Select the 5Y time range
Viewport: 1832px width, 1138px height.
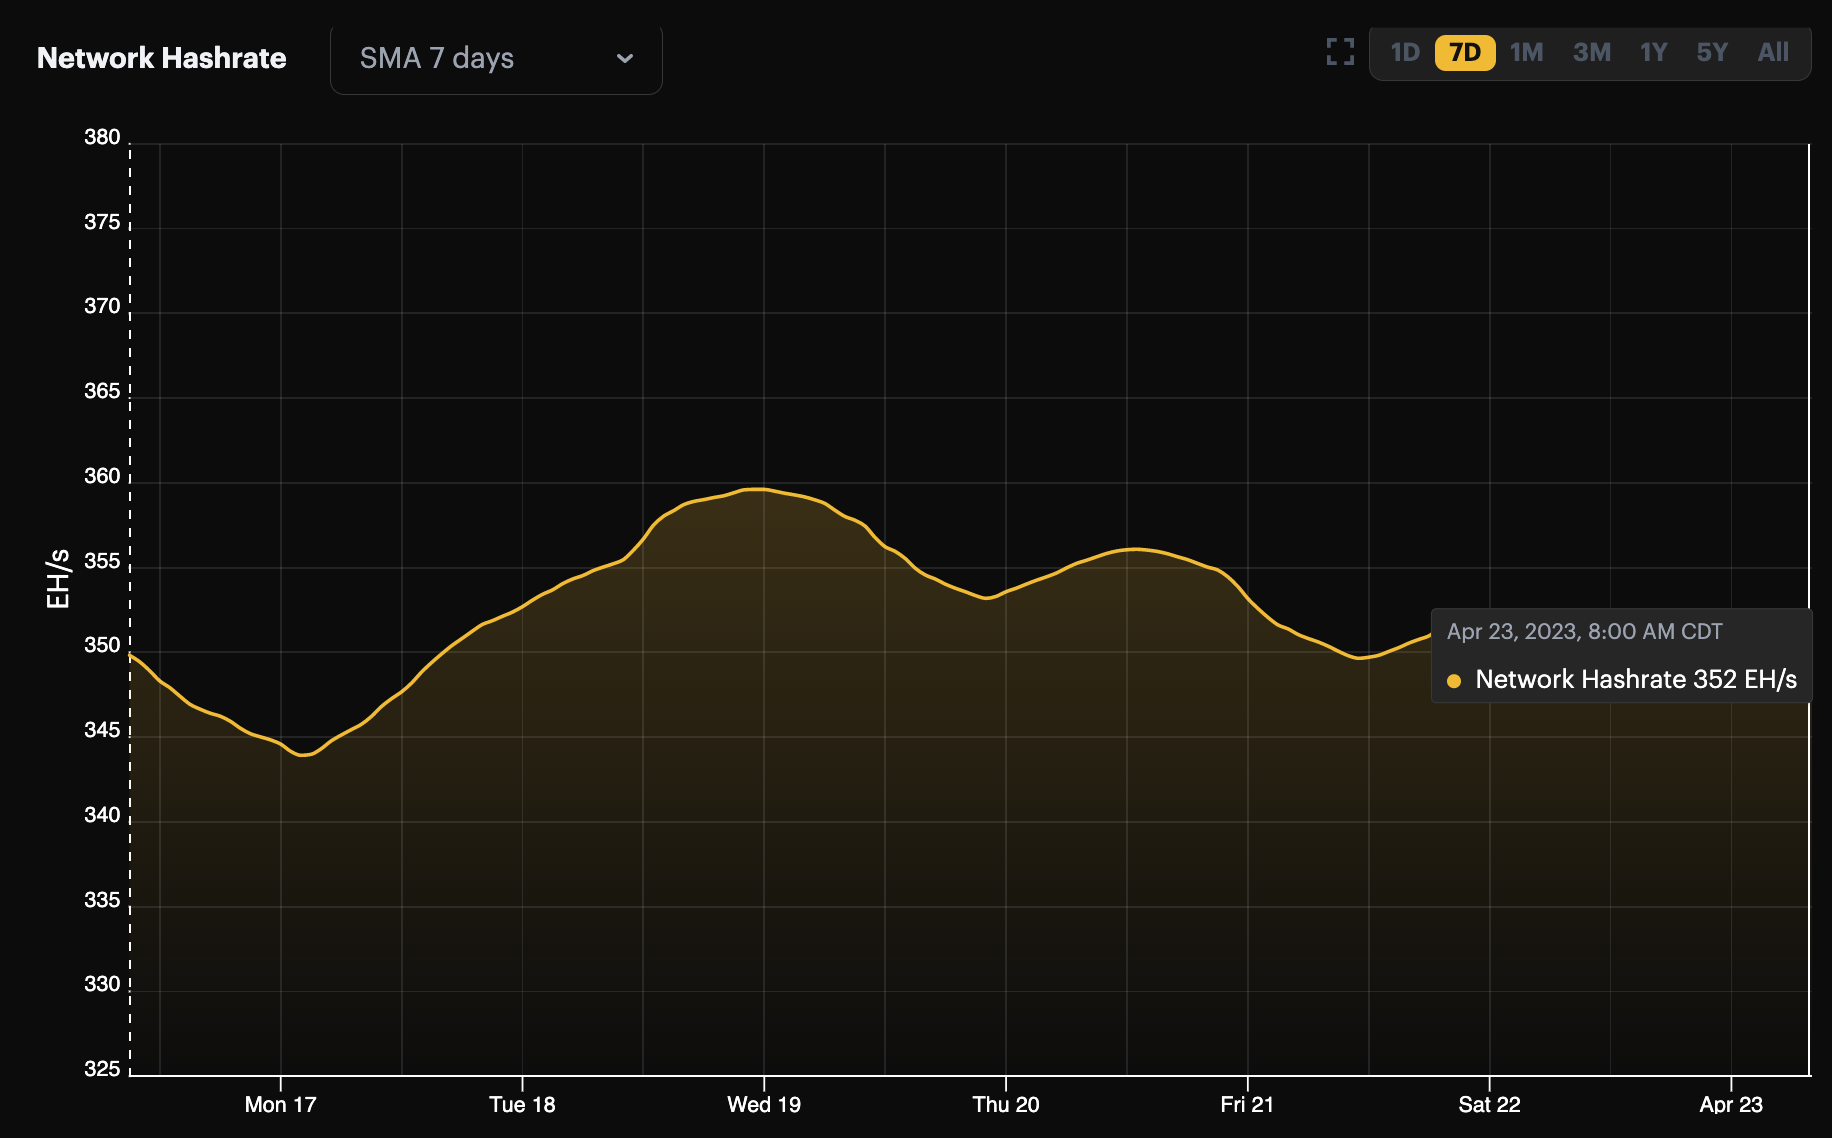pos(1711,53)
